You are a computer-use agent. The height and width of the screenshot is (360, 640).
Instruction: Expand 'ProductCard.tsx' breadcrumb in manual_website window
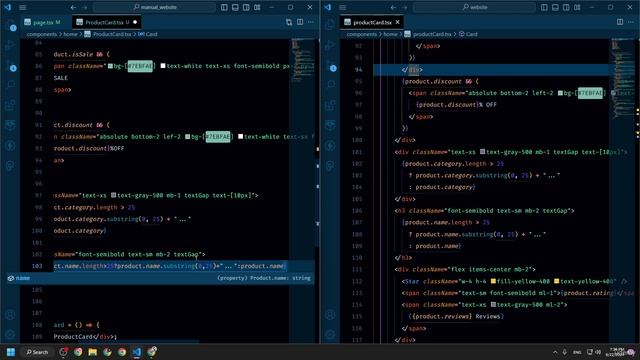pos(108,34)
